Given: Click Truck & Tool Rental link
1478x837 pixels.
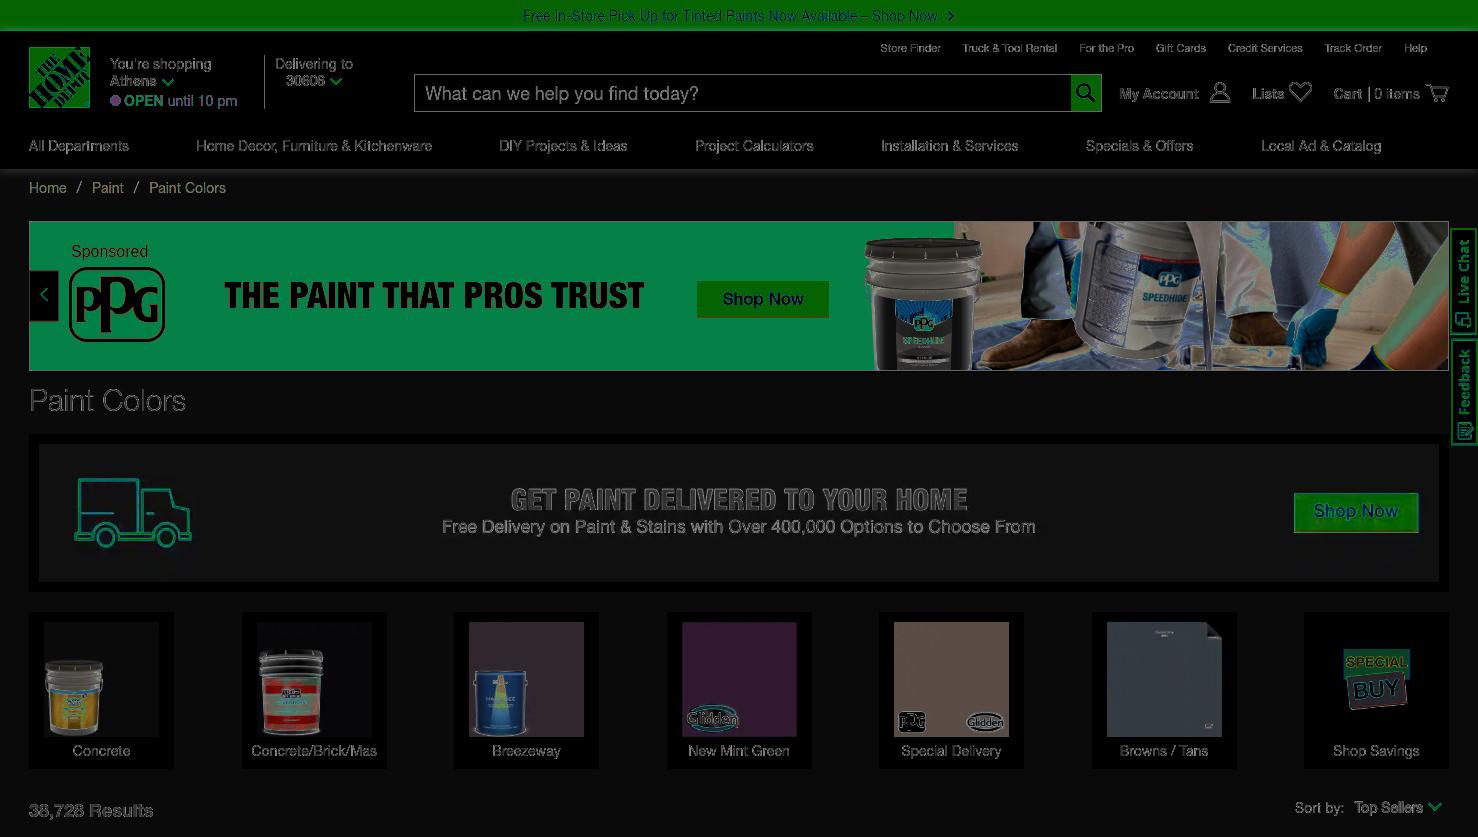Looking at the screenshot, I should (1010, 48).
